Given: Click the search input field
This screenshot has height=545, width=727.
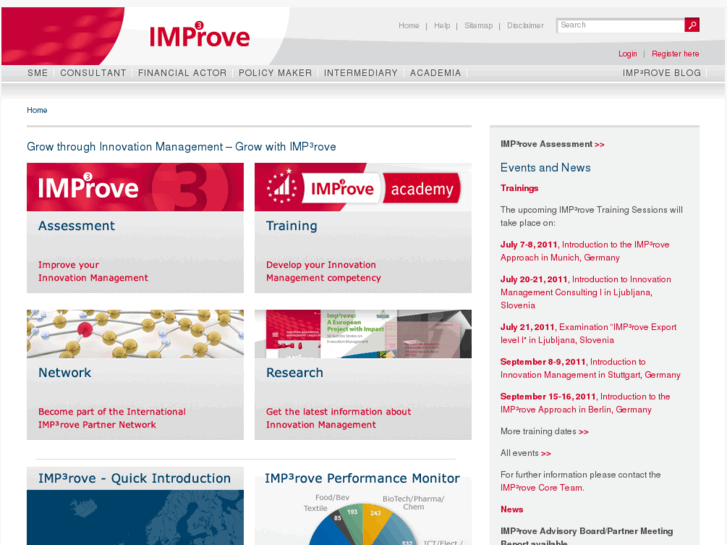Looking at the screenshot, I should pyautogui.click(x=620, y=25).
